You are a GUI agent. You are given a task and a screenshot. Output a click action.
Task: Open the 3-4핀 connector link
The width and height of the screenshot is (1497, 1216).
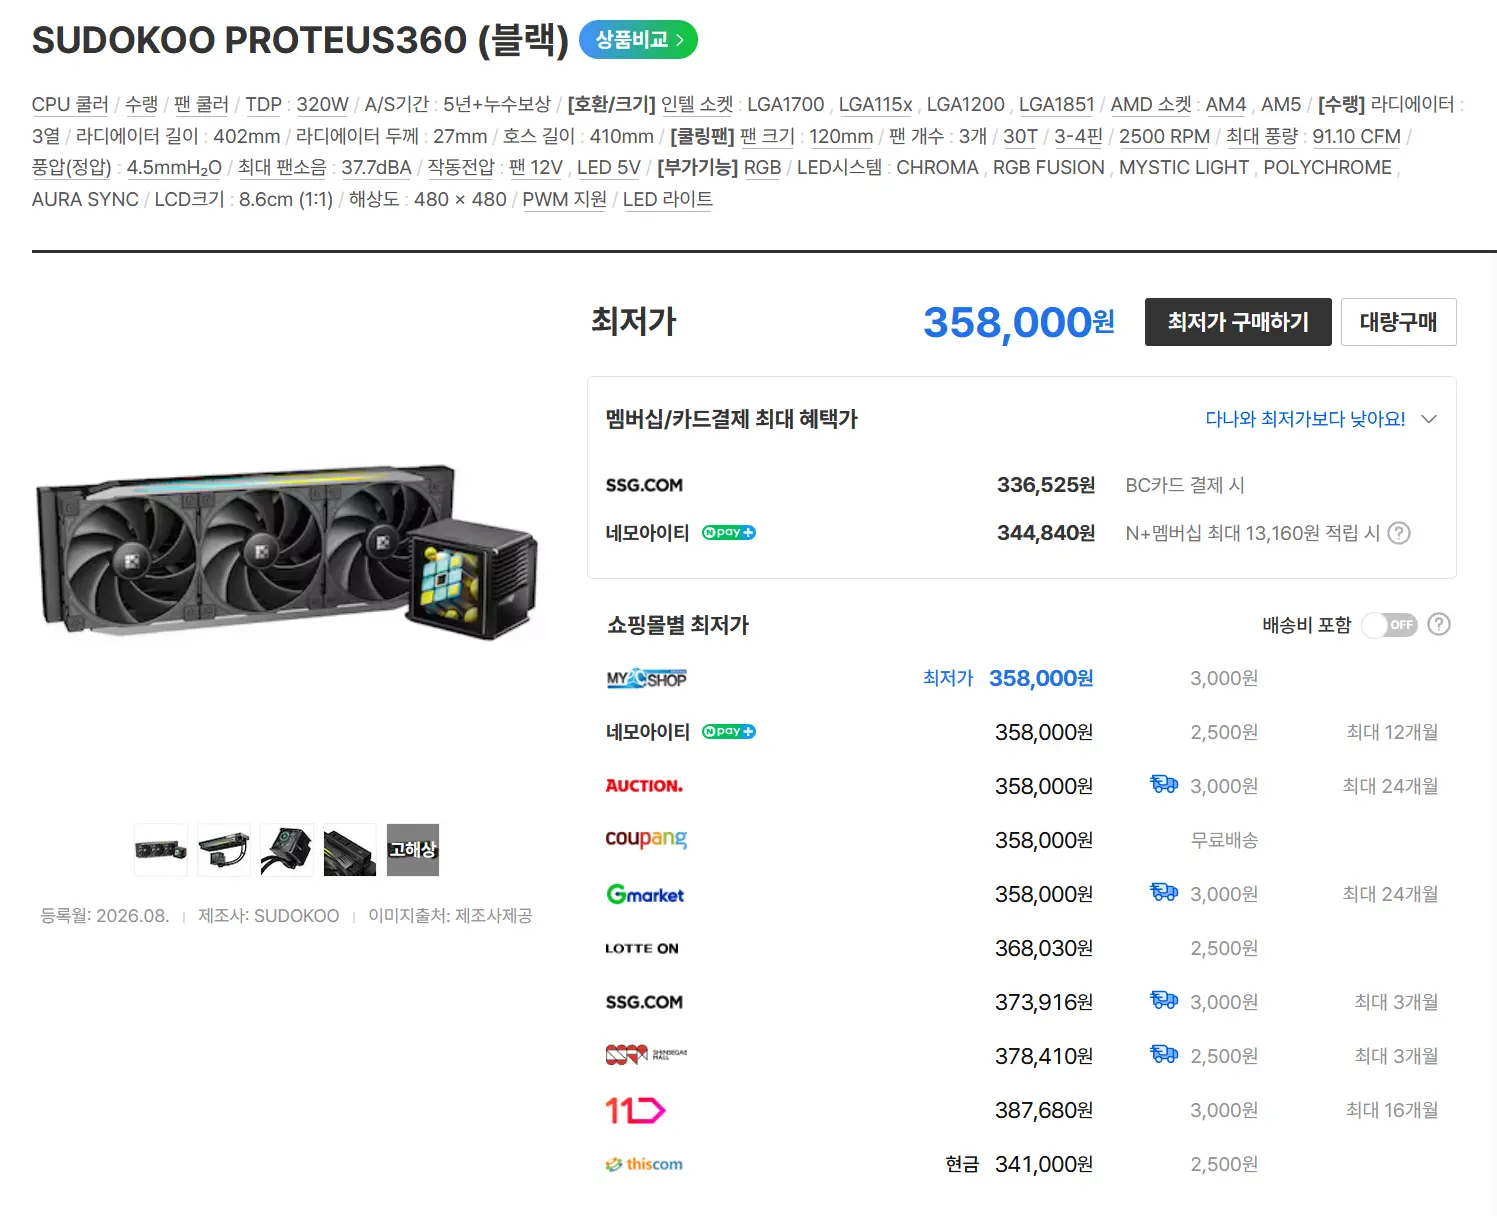[x=1079, y=137]
